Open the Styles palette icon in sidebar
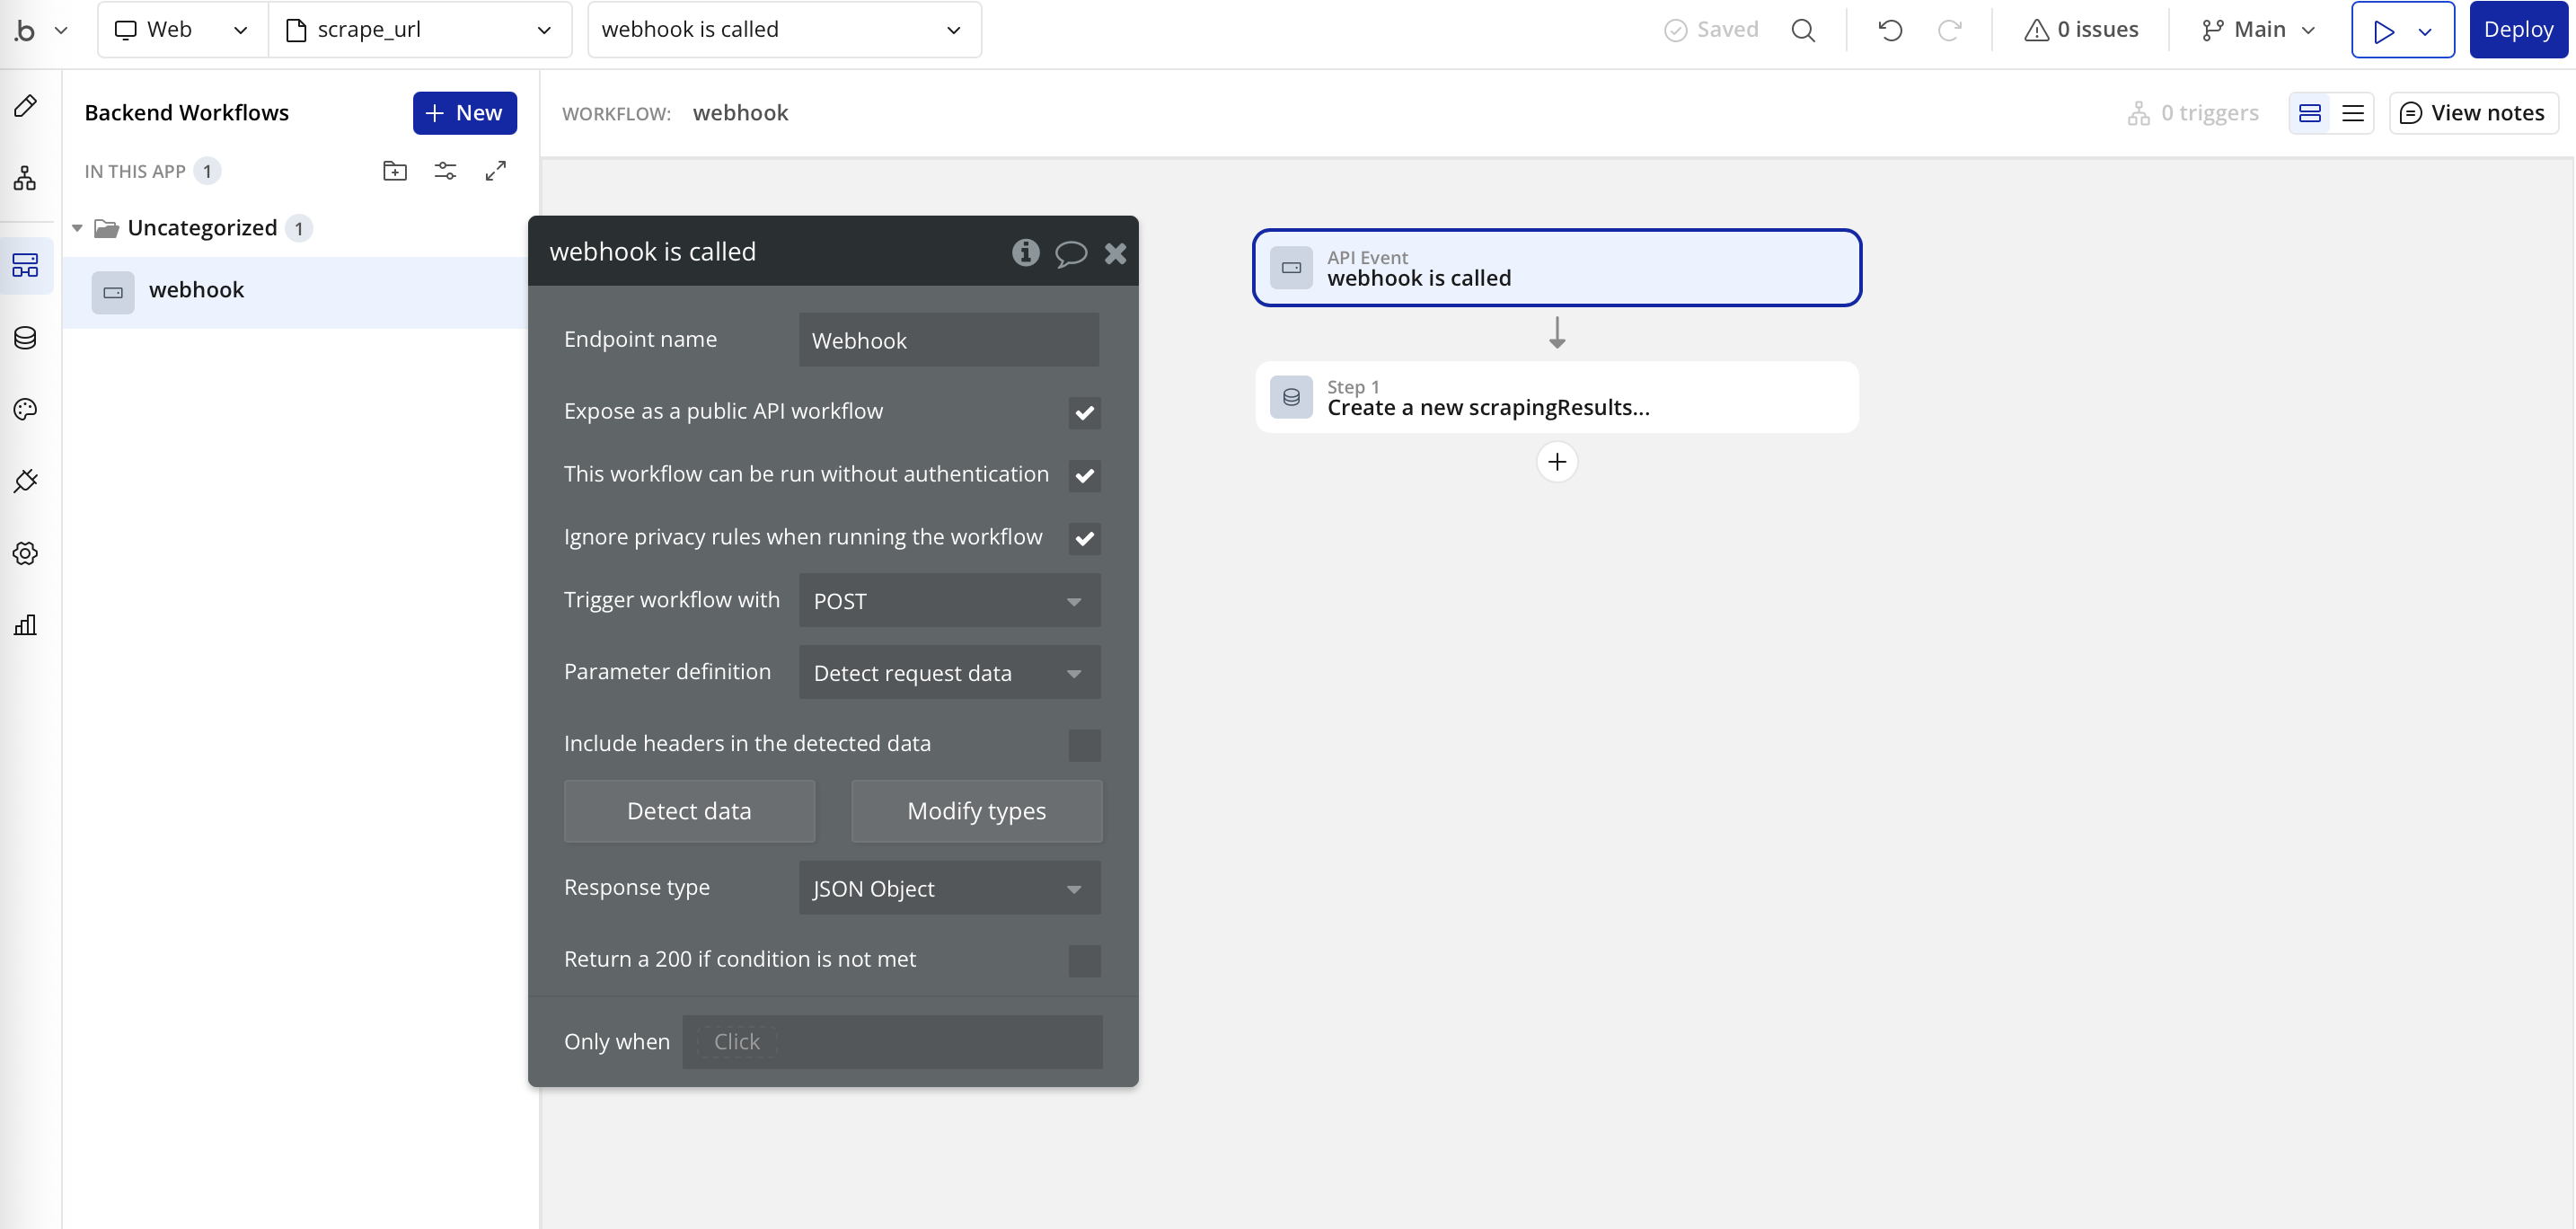The height and width of the screenshot is (1229, 2576). point(25,409)
